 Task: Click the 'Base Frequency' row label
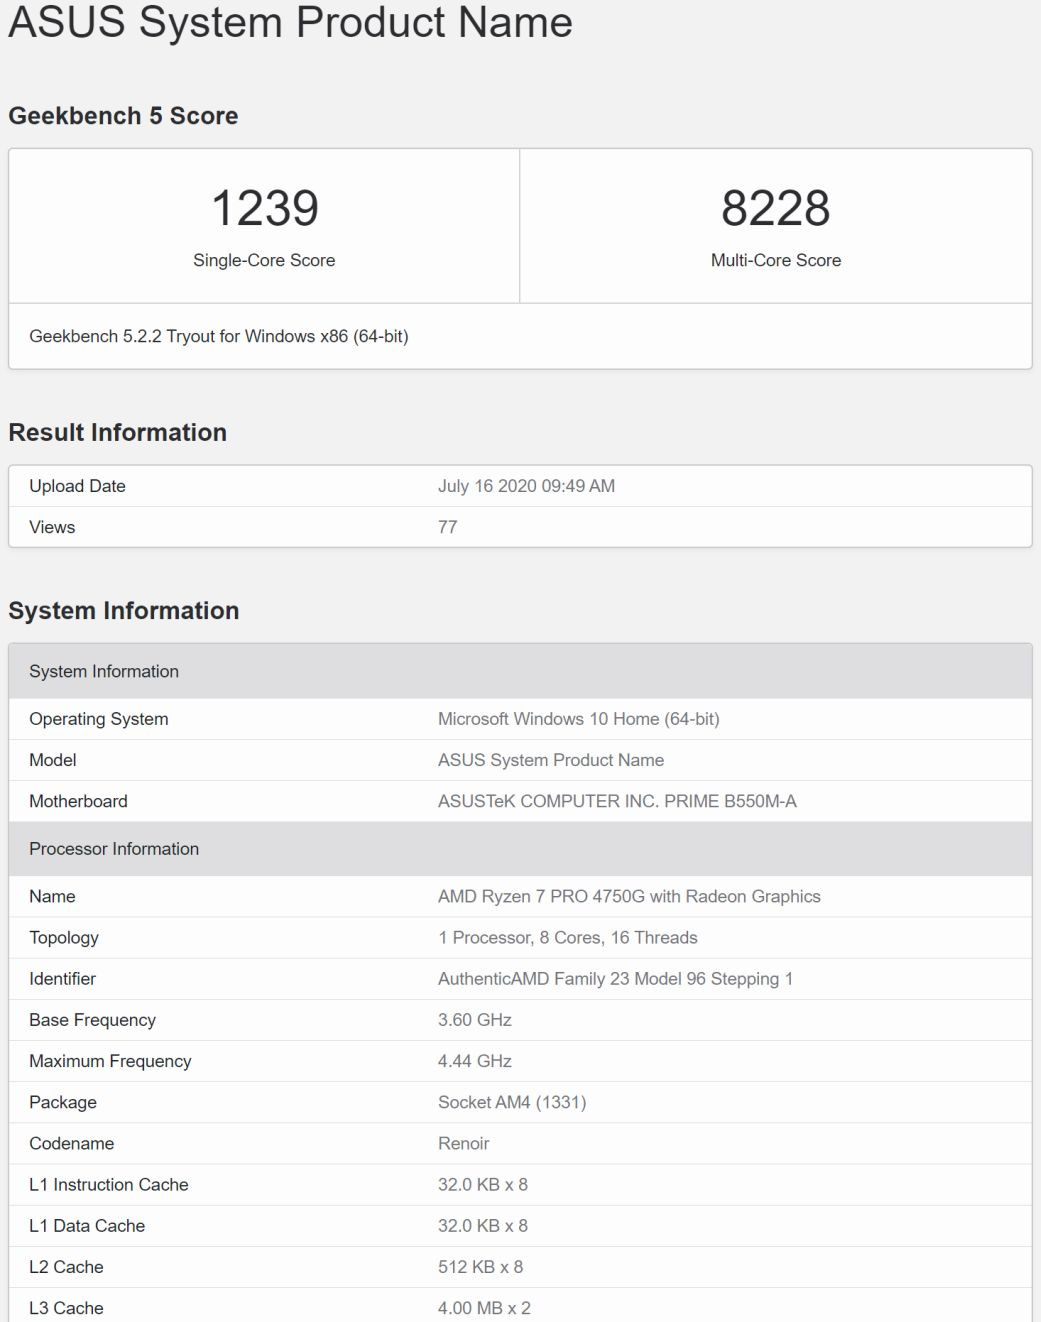pyautogui.click(x=93, y=1020)
